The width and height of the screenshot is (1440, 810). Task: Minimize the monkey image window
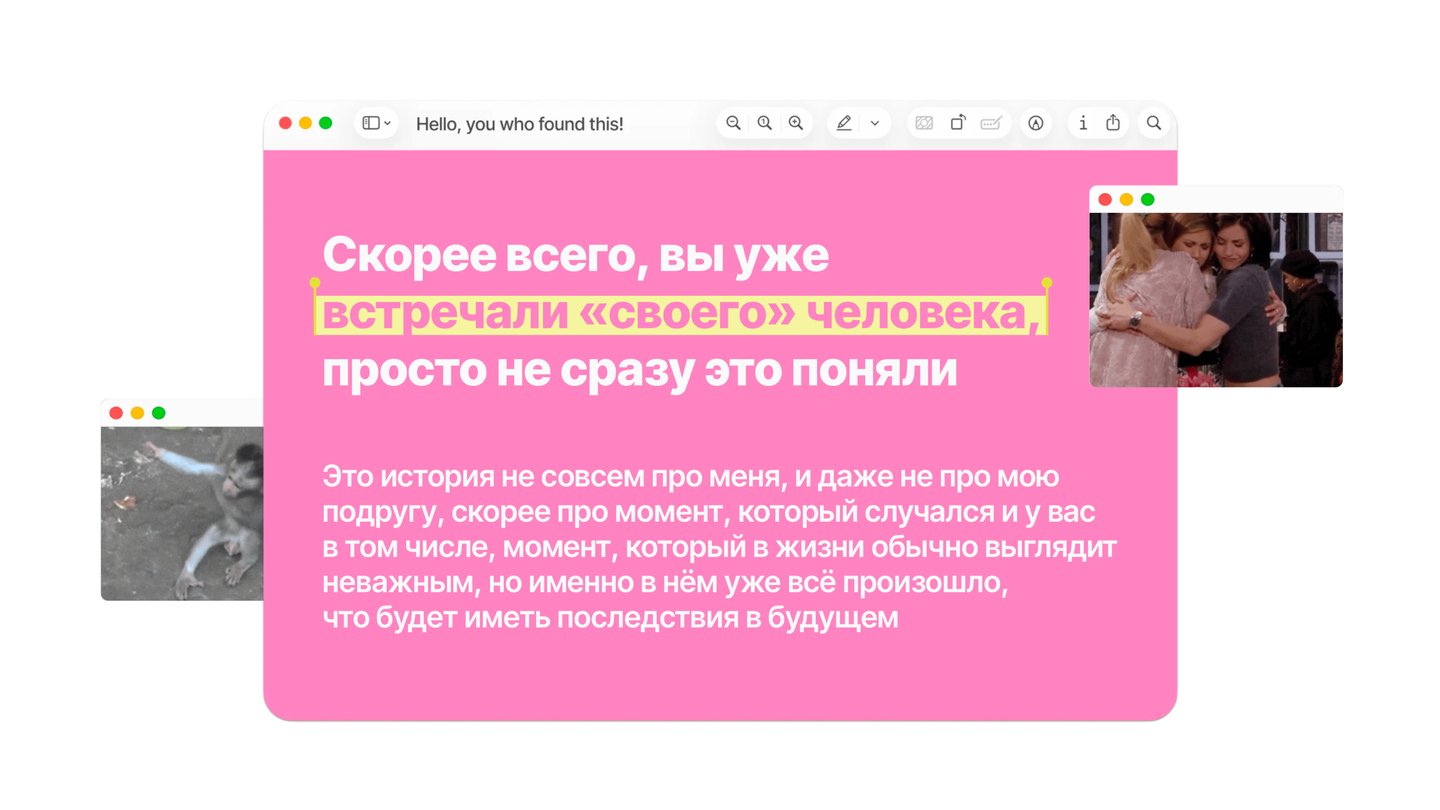coord(137,413)
